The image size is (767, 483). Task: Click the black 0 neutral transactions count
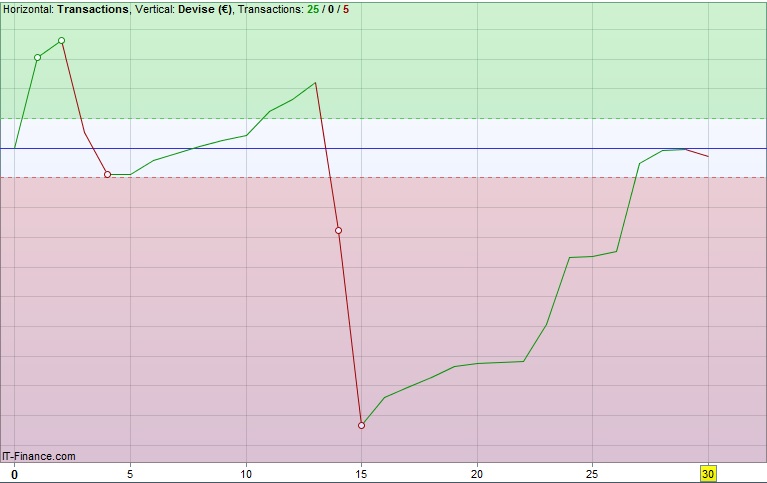[331, 9]
